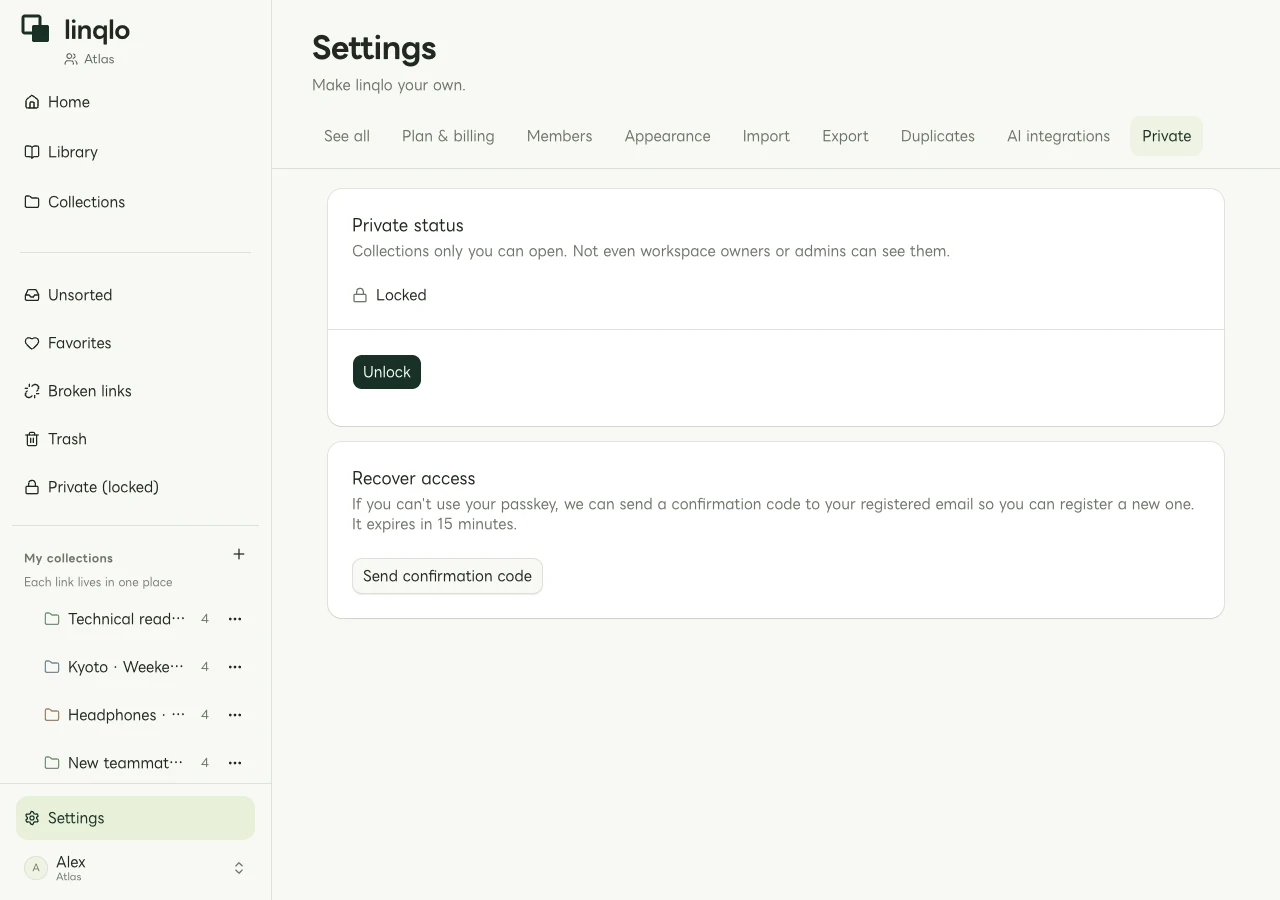This screenshot has width=1280, height=900.
Task: Open Headphones collection
Action: (x=126, y=715)
